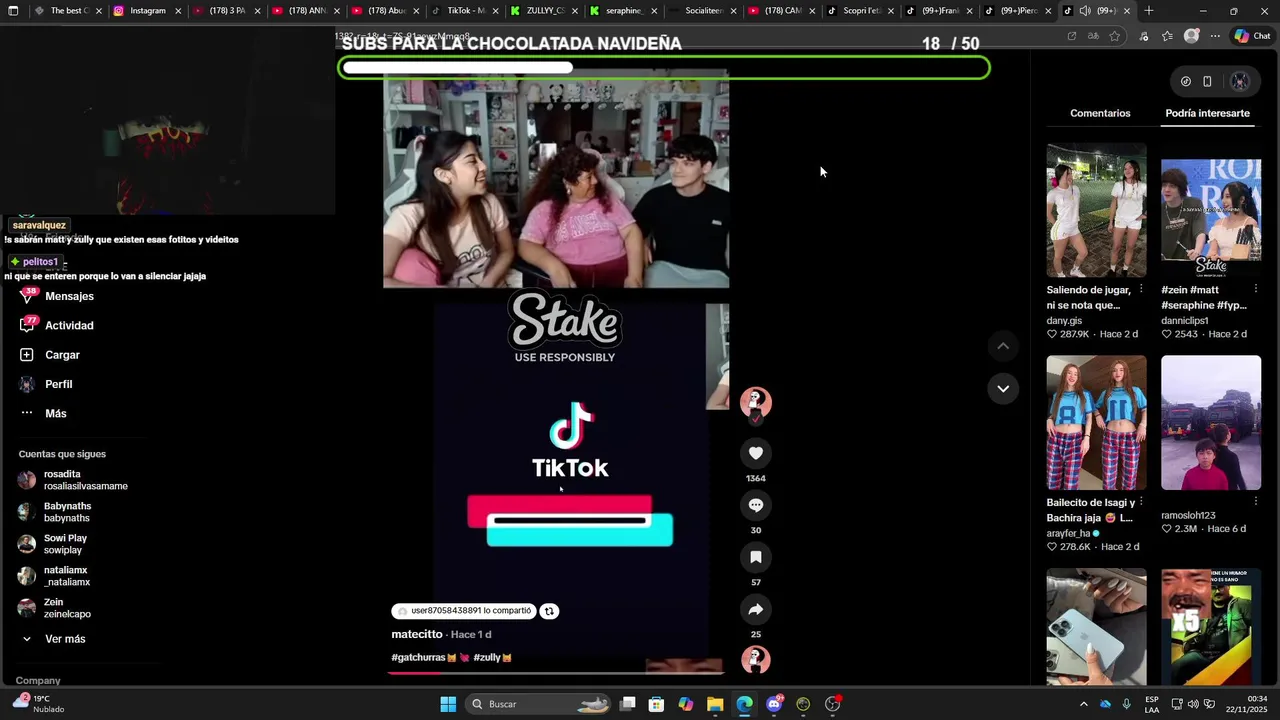
Task: Switch to The best browser tab
Action: pyautogui.click(x=68, y=11)
